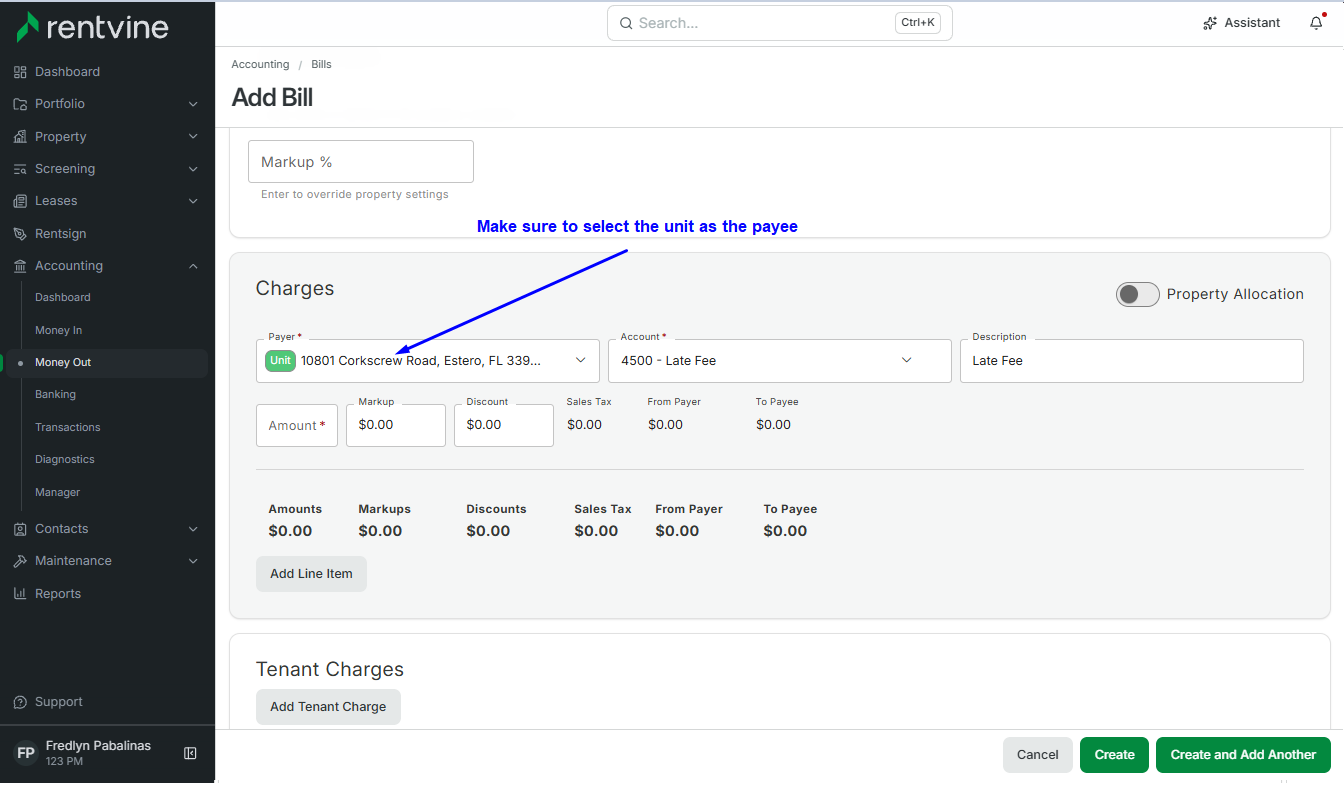Image resolution: width=1344 pixels, height=786 pixels.
Task: Open the Account dropdown arrow
Action: [907, 361]
